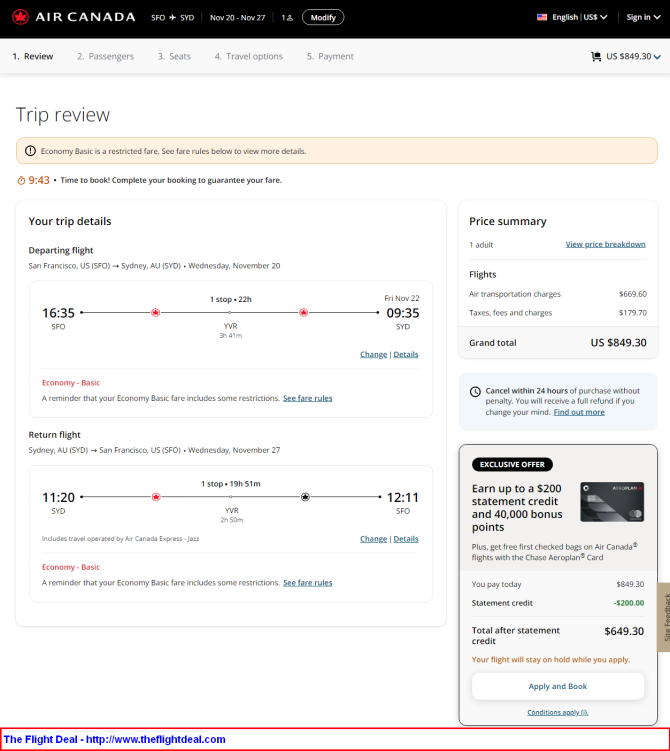Click the Aeroplan credit card image
The height and width of the screenshot is (751, 670).
[612, 502]
